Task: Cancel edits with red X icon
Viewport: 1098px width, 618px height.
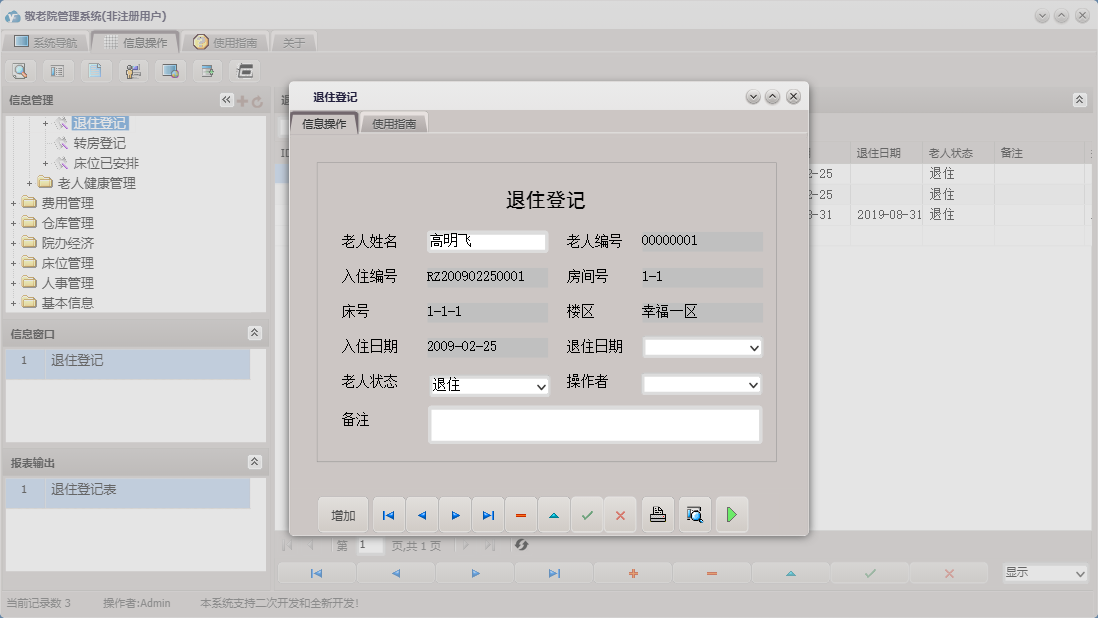Action: pyautogui.click(x=620, y=514)
